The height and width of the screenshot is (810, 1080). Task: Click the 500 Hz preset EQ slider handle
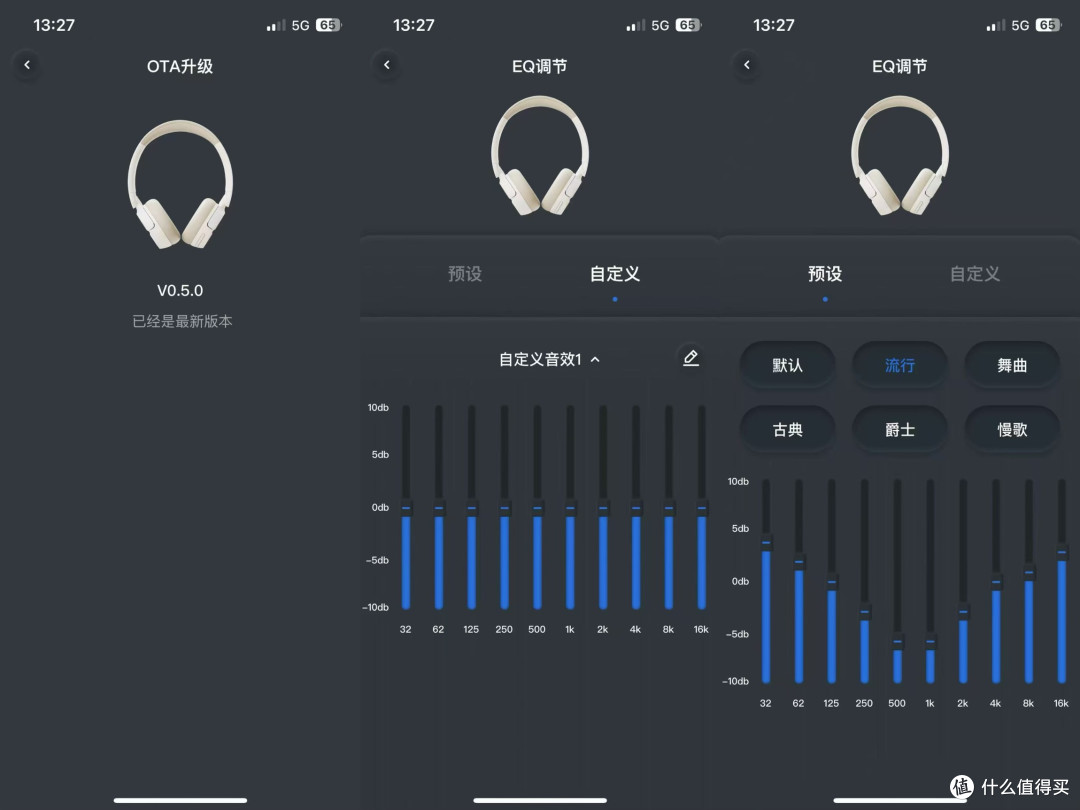(897, 641)
